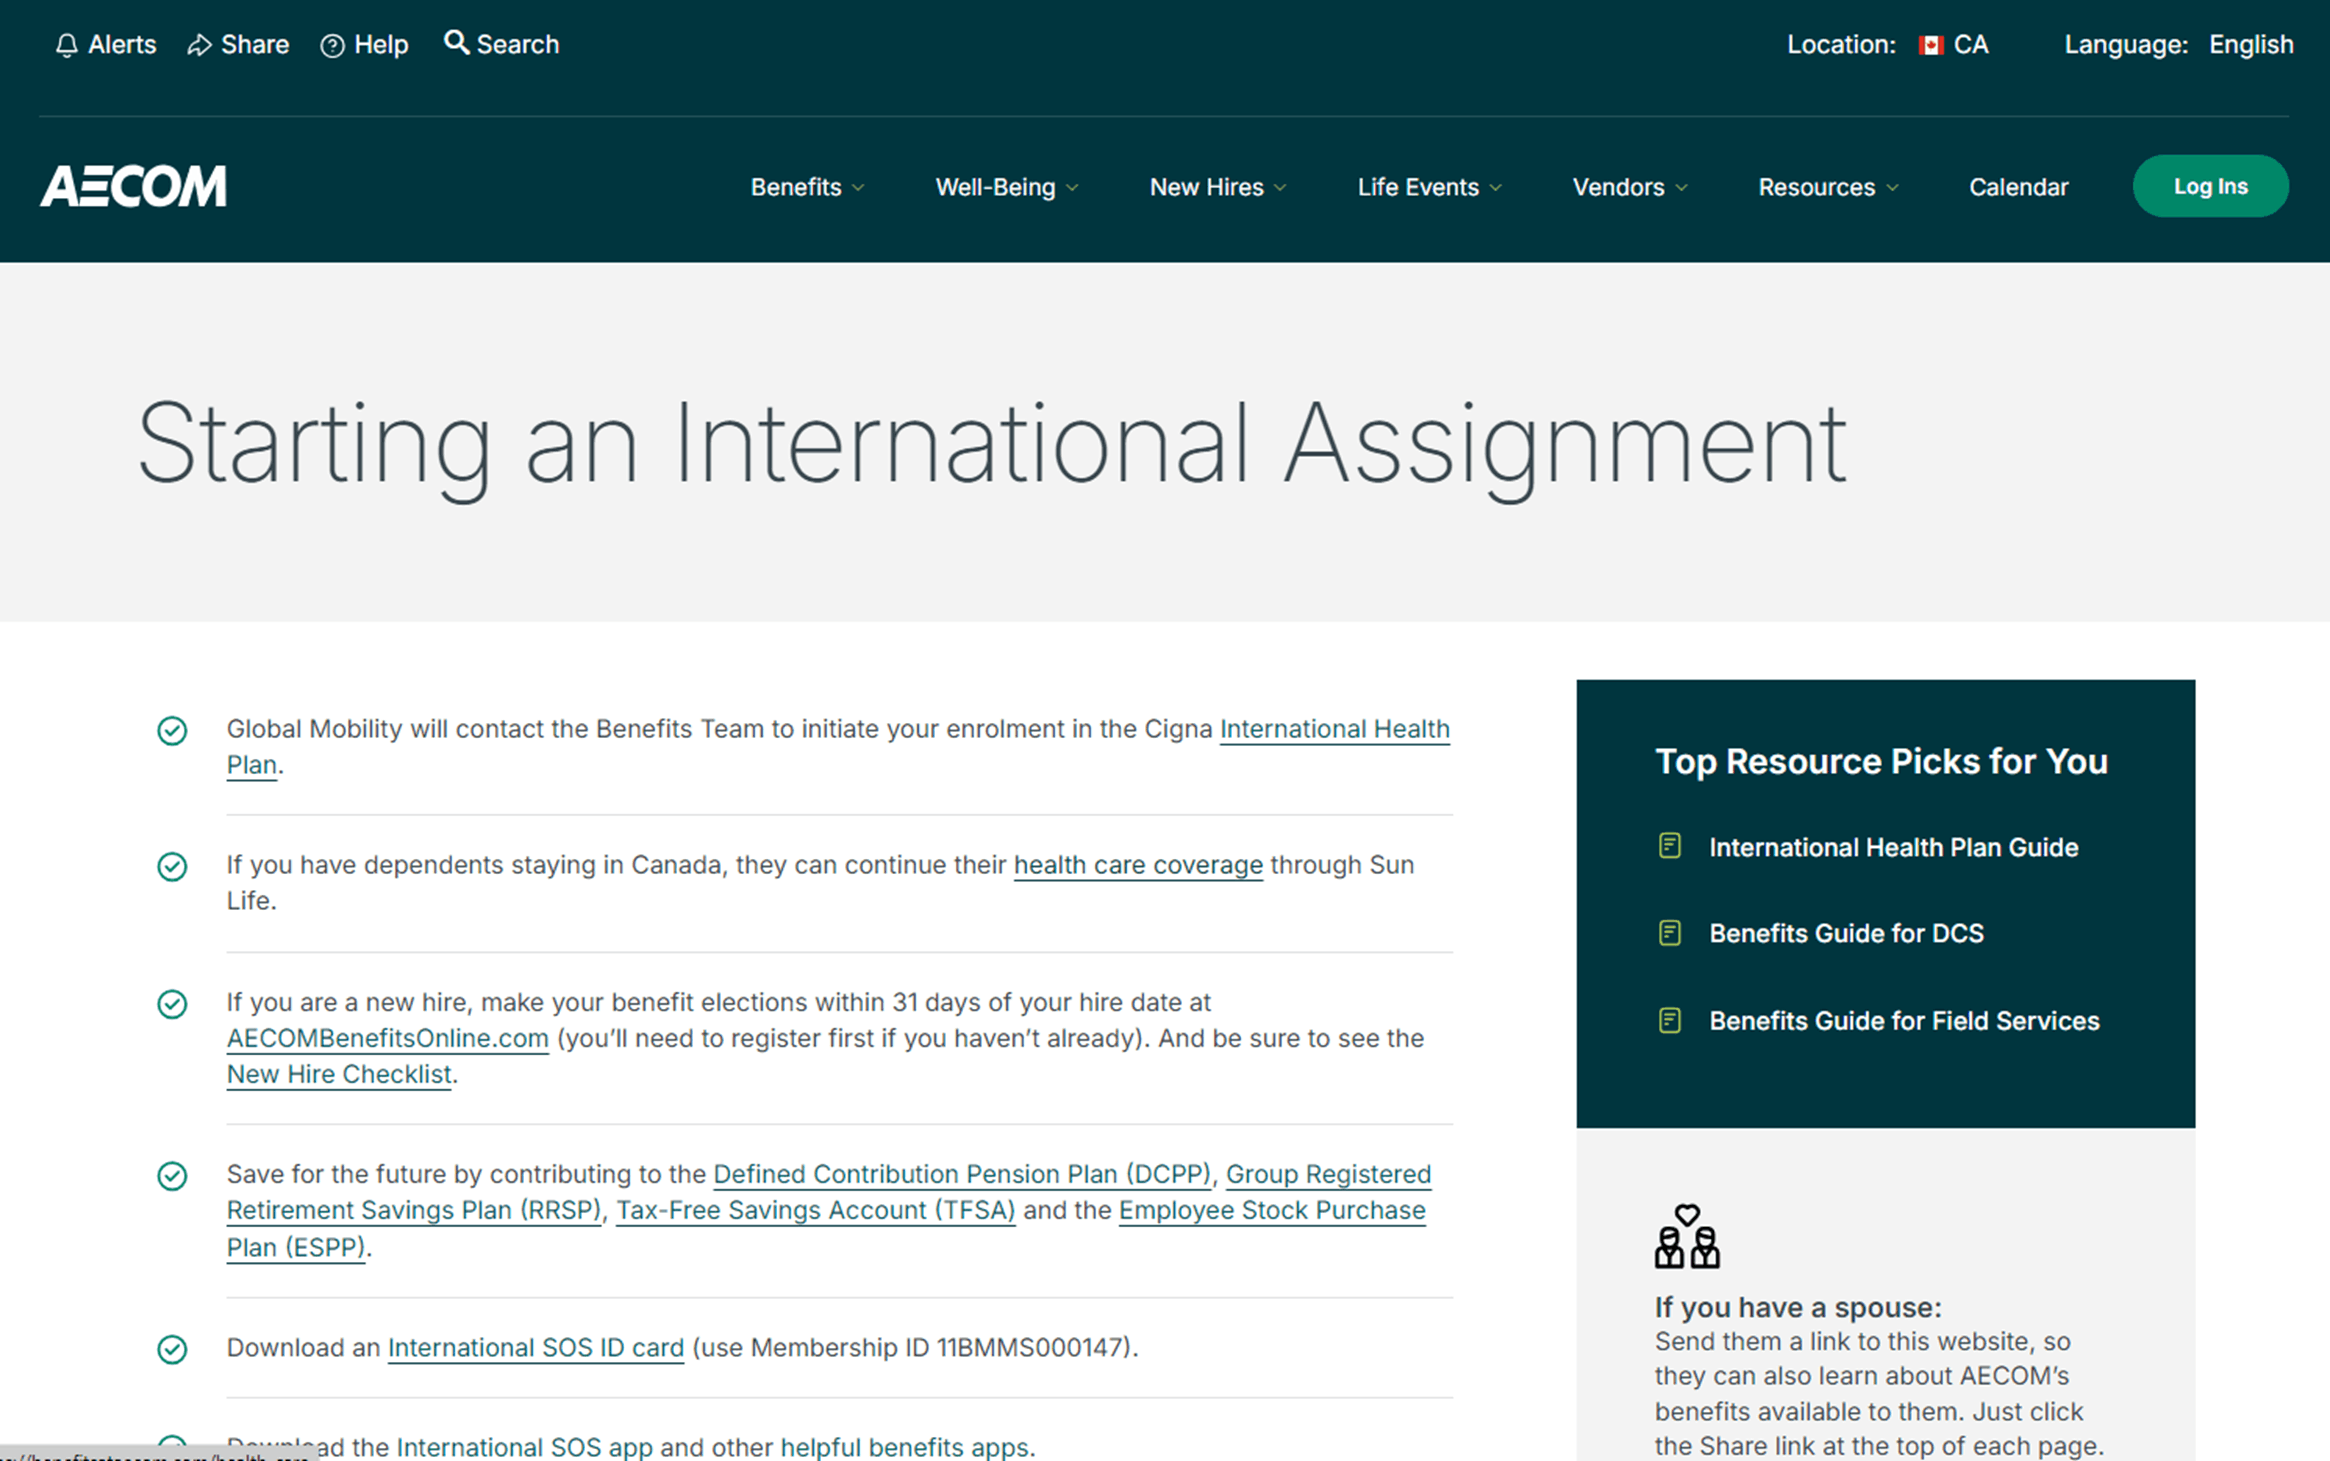Open Employee Stock Purchase Plan (ESPP) link
Screen dimensions: 2330x1461
pyautogui.click(x=1272, y=1210)
